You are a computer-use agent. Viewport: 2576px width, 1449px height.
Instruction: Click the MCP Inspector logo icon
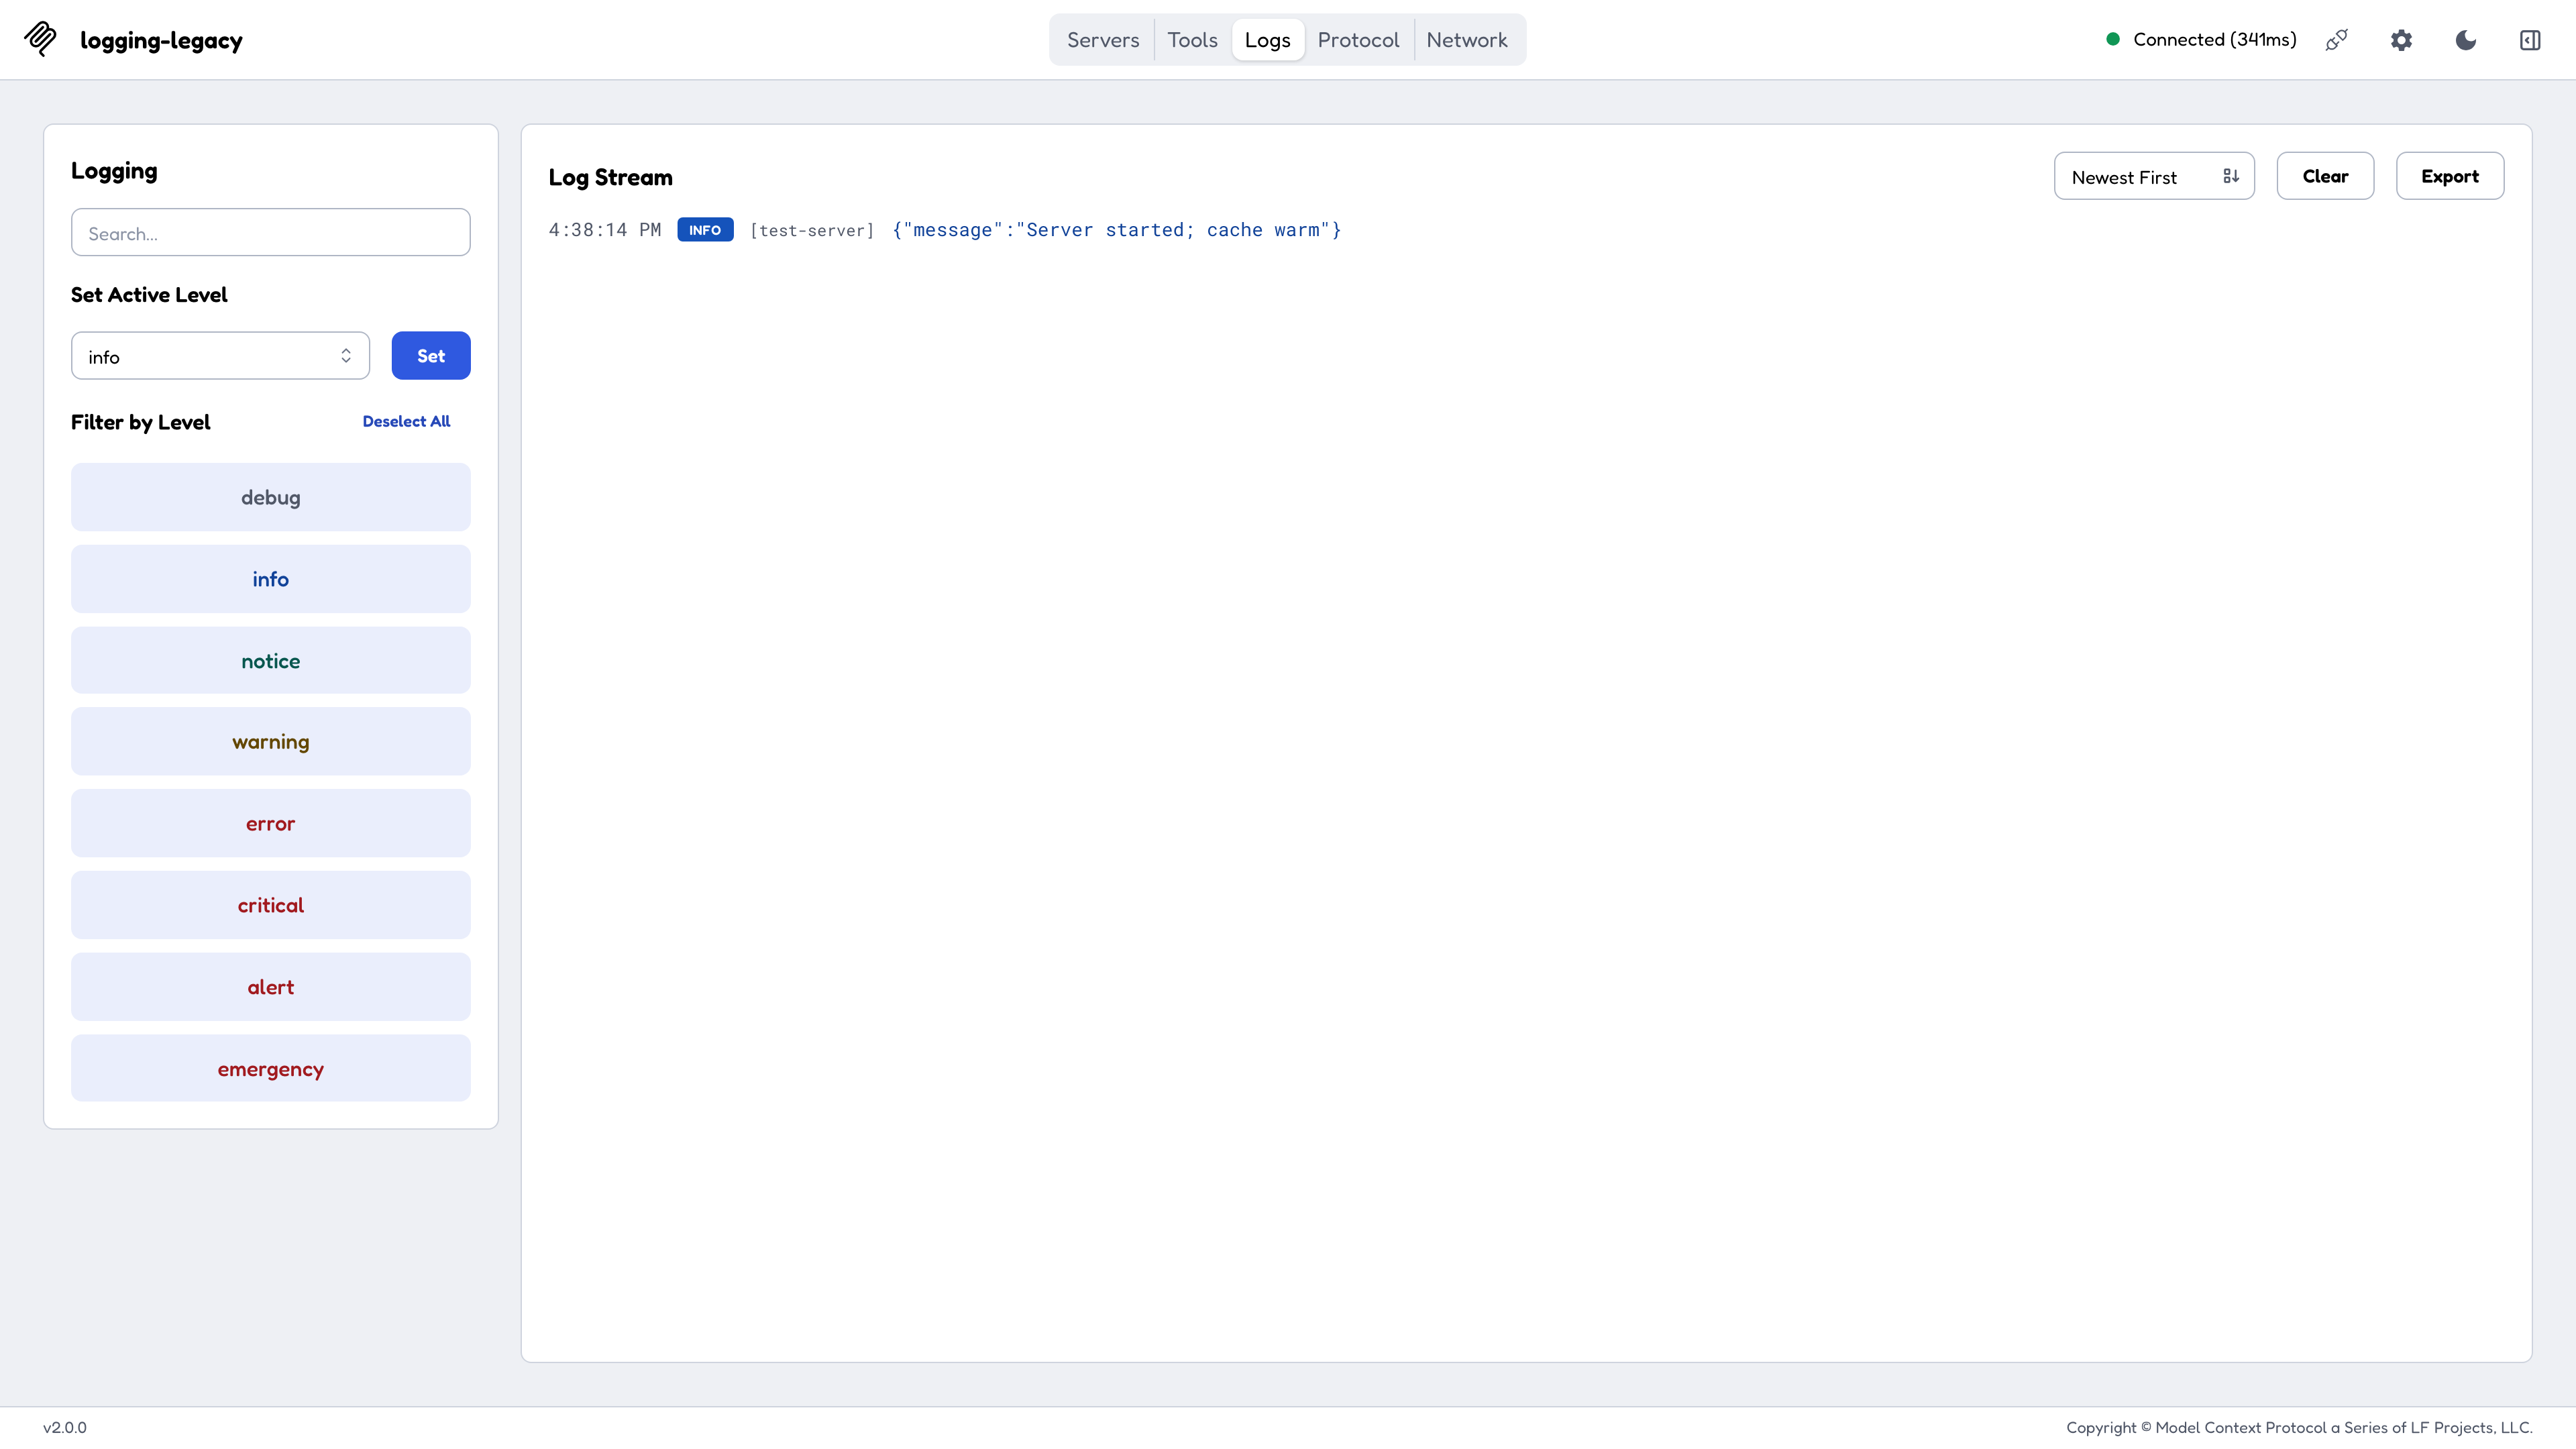point(40,39)
